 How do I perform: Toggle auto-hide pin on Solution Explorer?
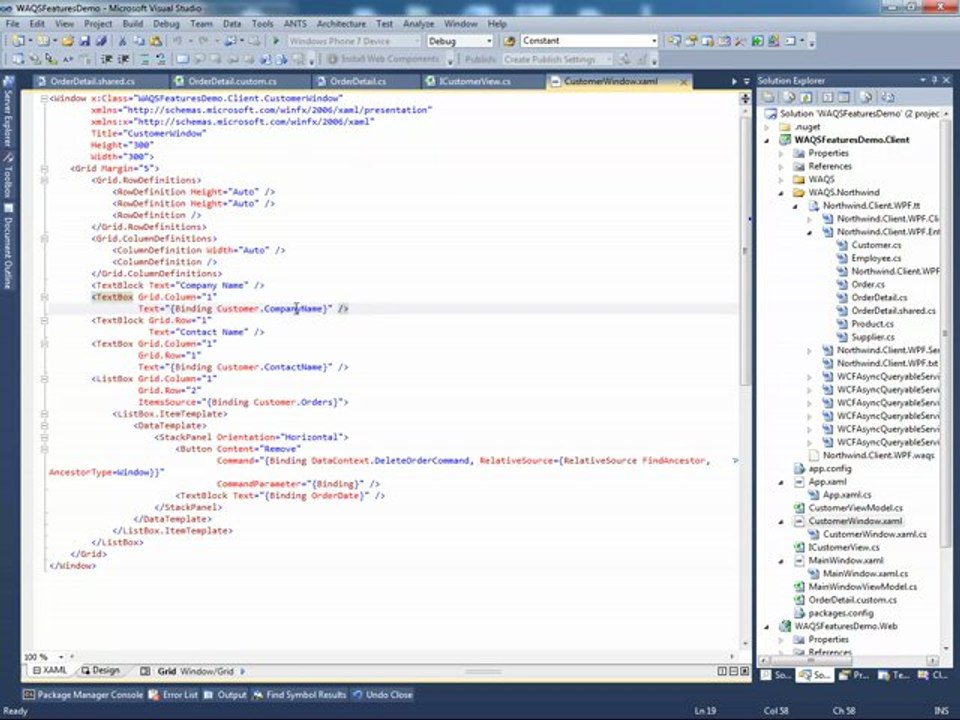coord(934,80)
